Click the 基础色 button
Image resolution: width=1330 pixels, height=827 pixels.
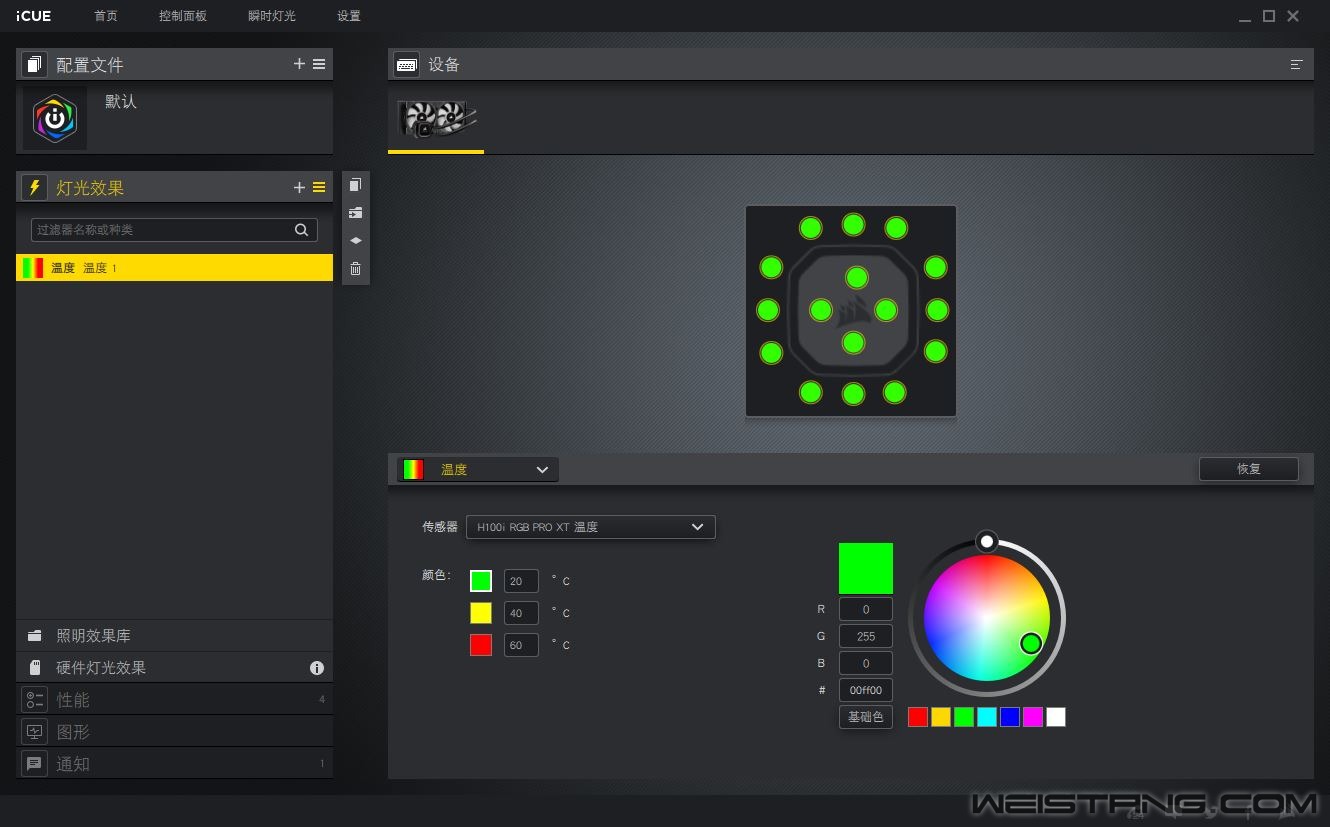pyautogui.click(x=866, y=717)
